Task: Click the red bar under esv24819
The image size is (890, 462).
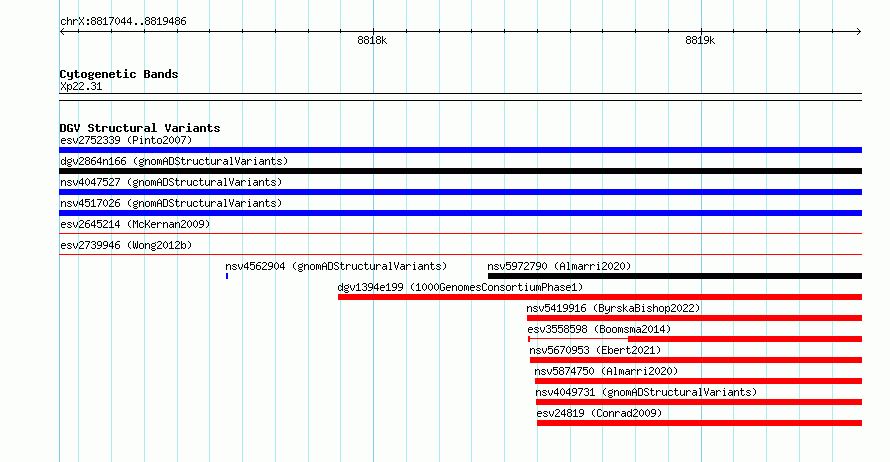Action: point(699,423)
